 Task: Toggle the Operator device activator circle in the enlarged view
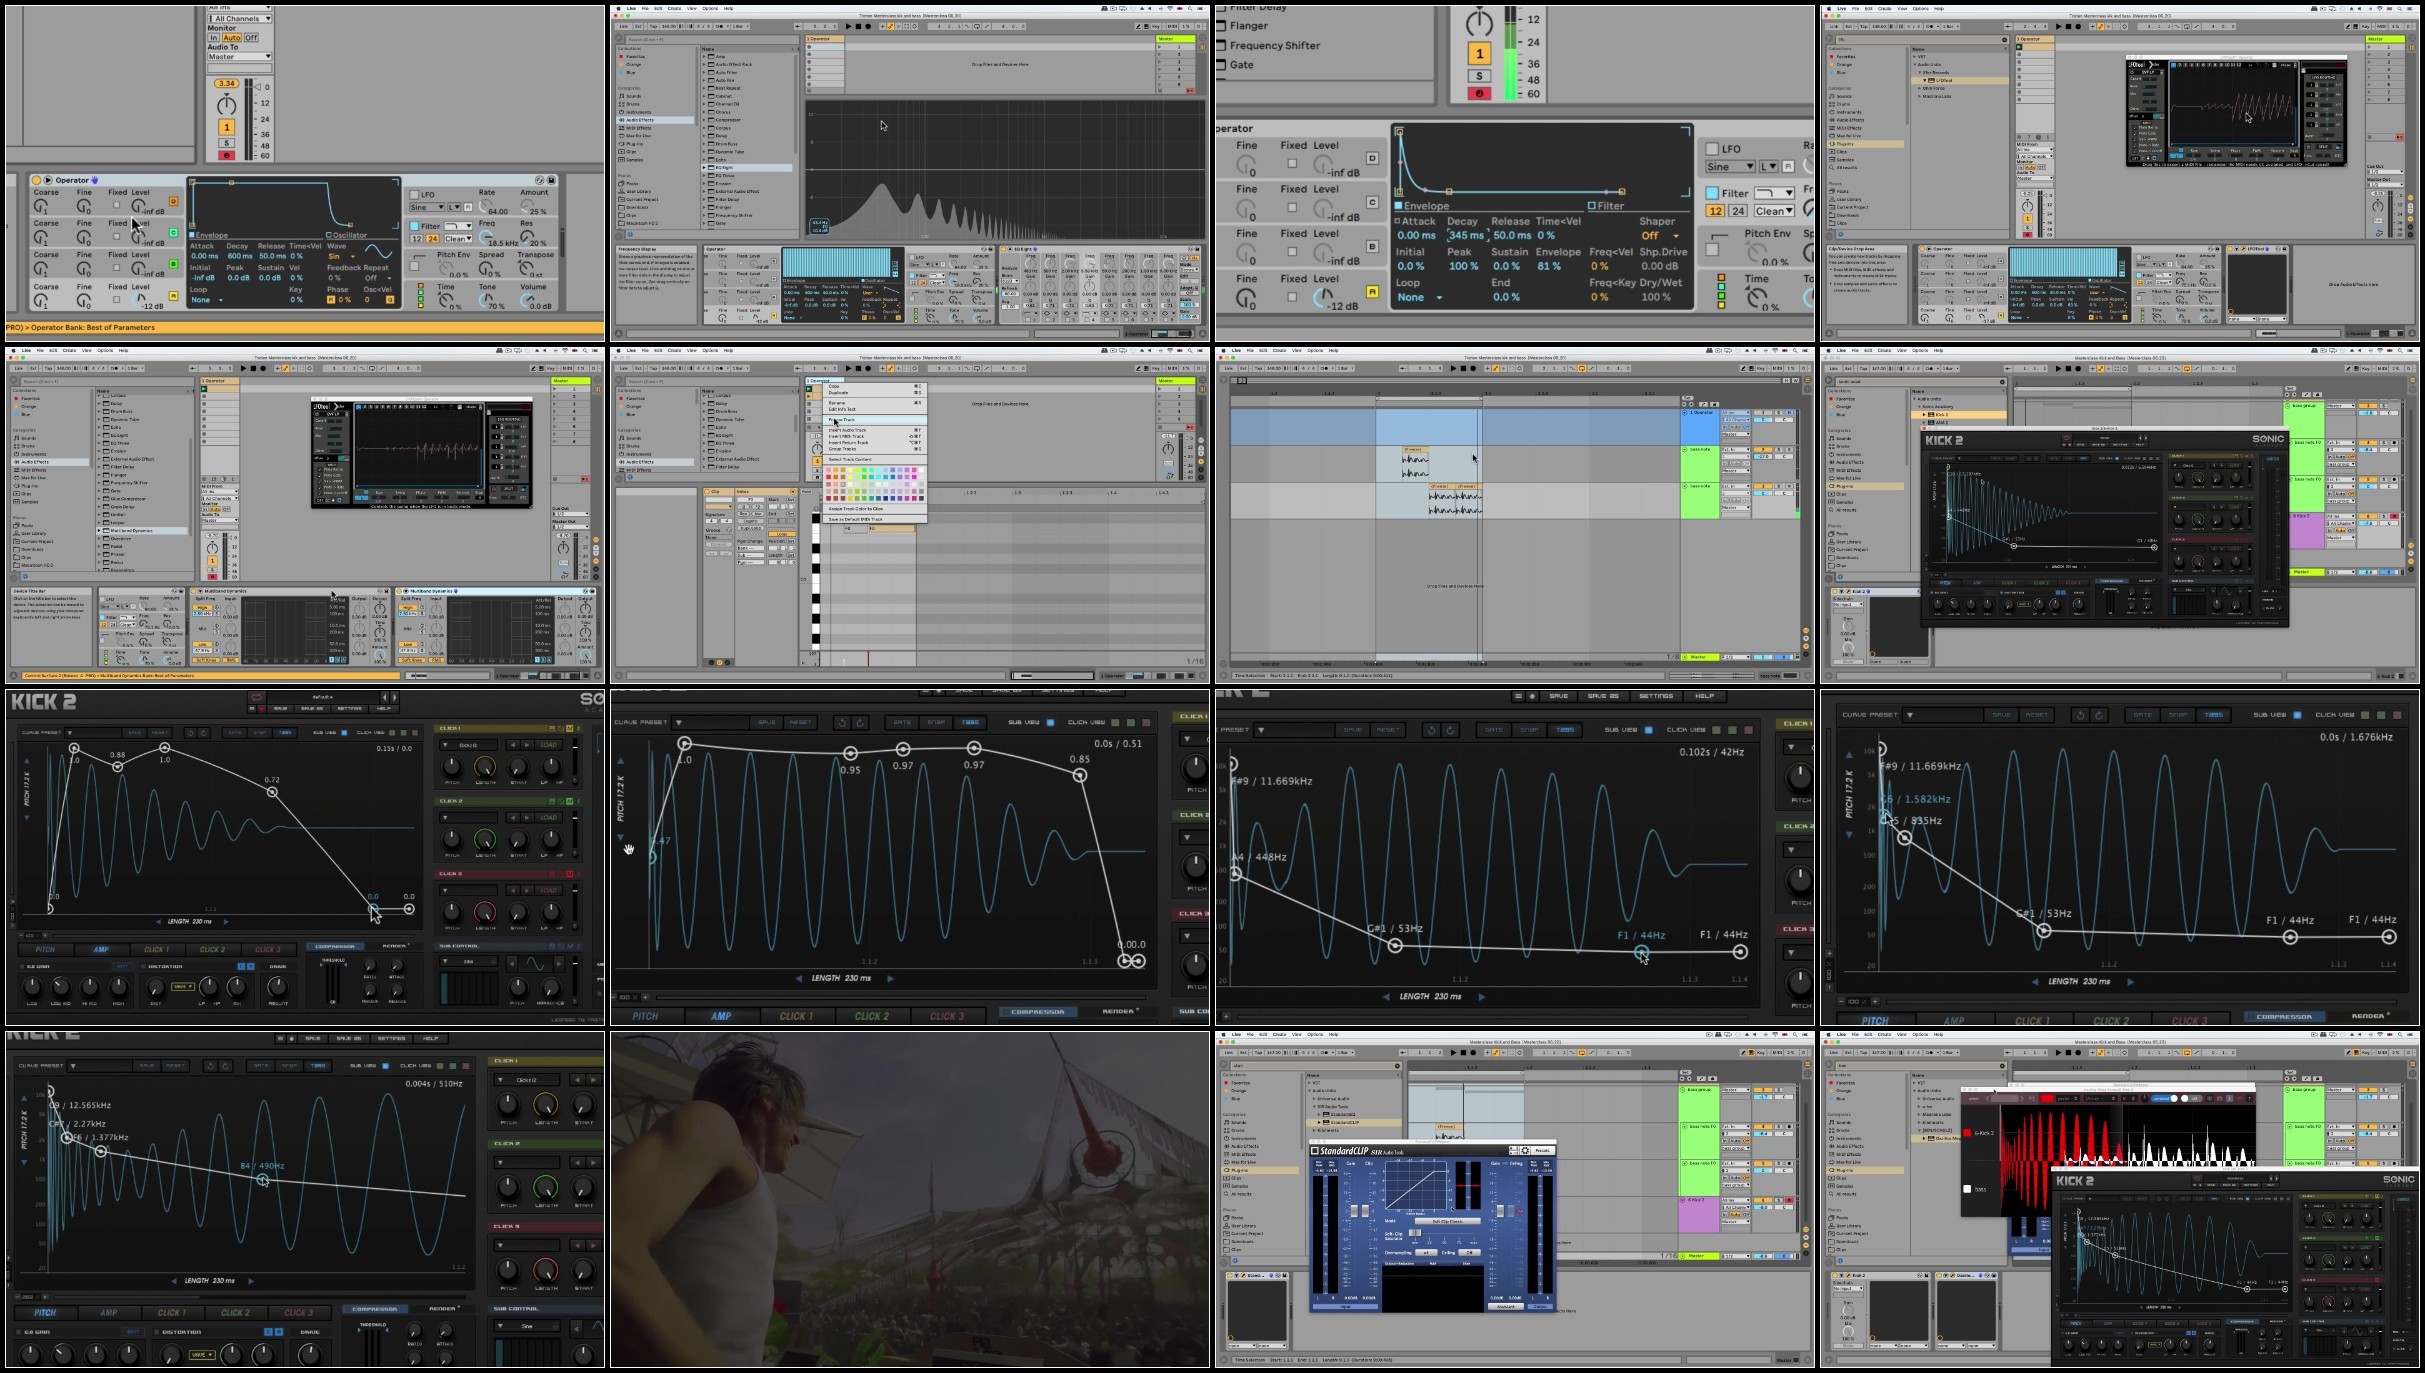[x=36, y=180]
